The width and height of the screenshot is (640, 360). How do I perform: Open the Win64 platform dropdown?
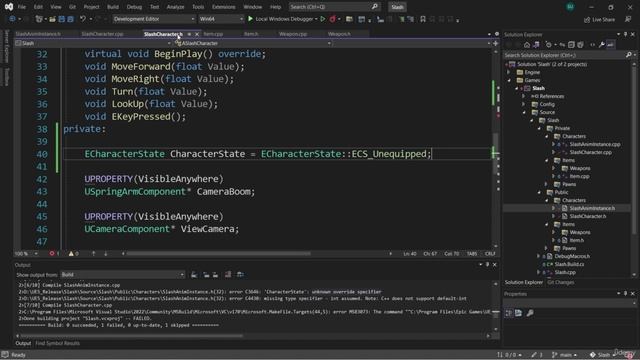(x=221, y=19)
